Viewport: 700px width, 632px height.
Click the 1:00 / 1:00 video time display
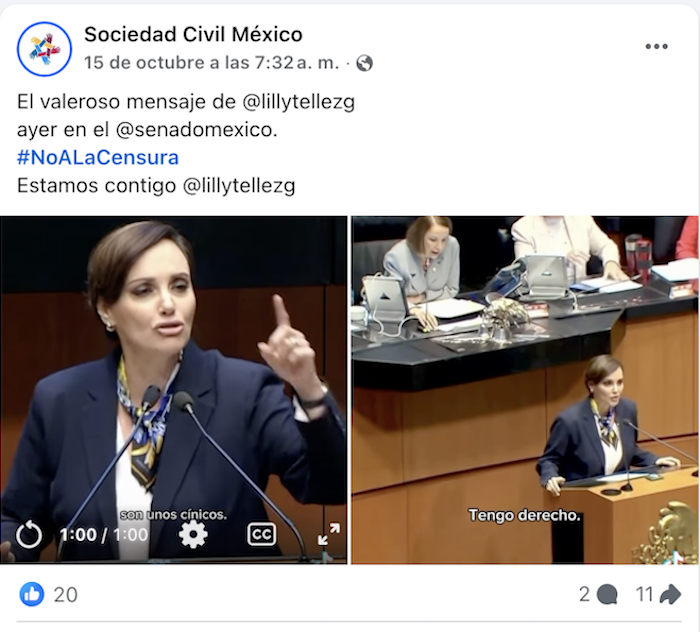click(104, 535)
